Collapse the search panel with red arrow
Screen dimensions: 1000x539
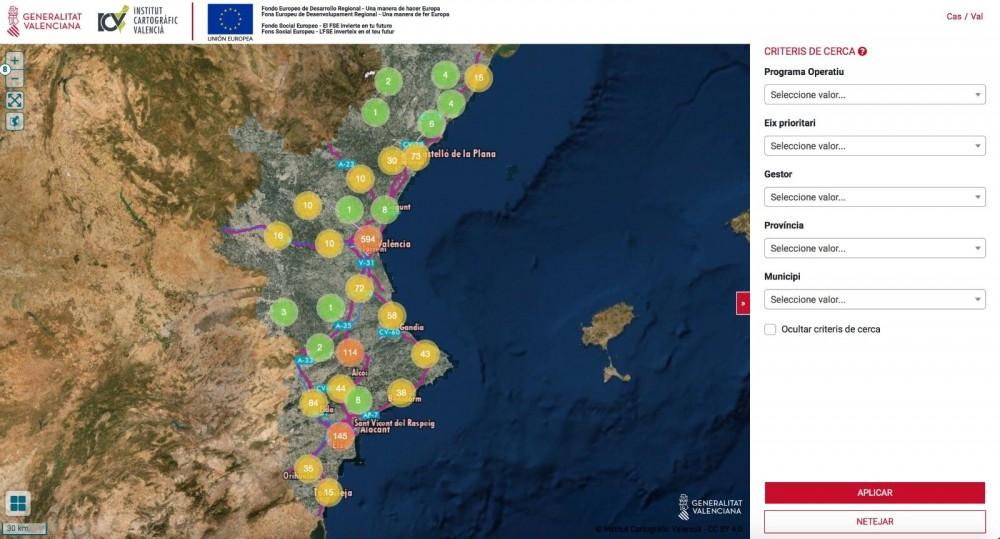[x=743, y=302]
